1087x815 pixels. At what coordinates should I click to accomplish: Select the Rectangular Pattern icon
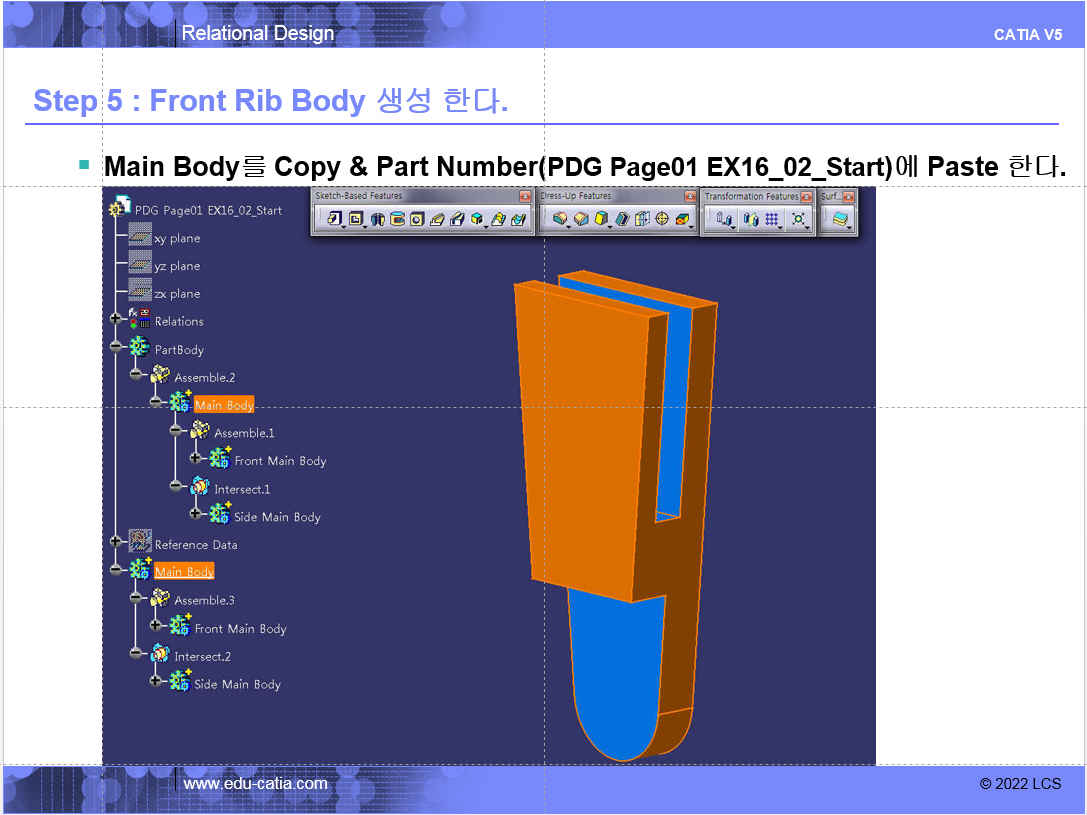point(772,219)
